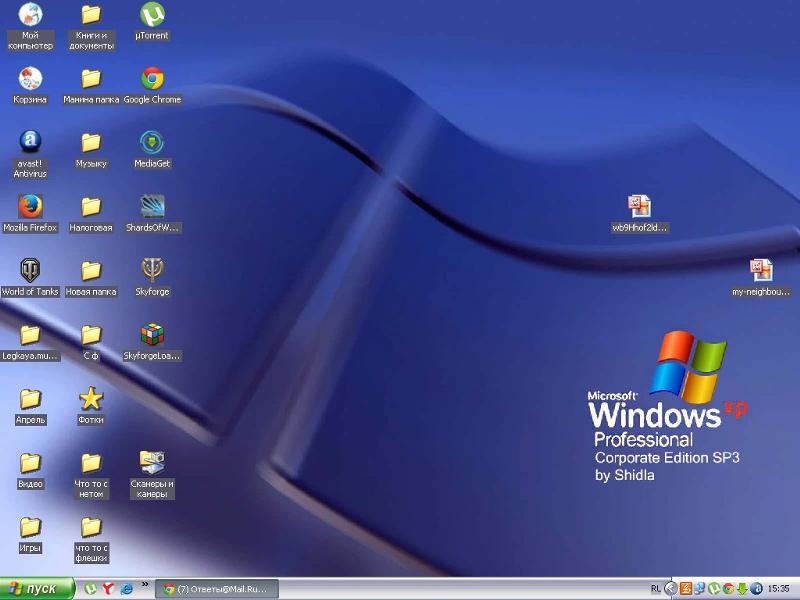800x600 pixels.
Task: Click the 15:35 taskbar clock
Action: coord(778,589)
